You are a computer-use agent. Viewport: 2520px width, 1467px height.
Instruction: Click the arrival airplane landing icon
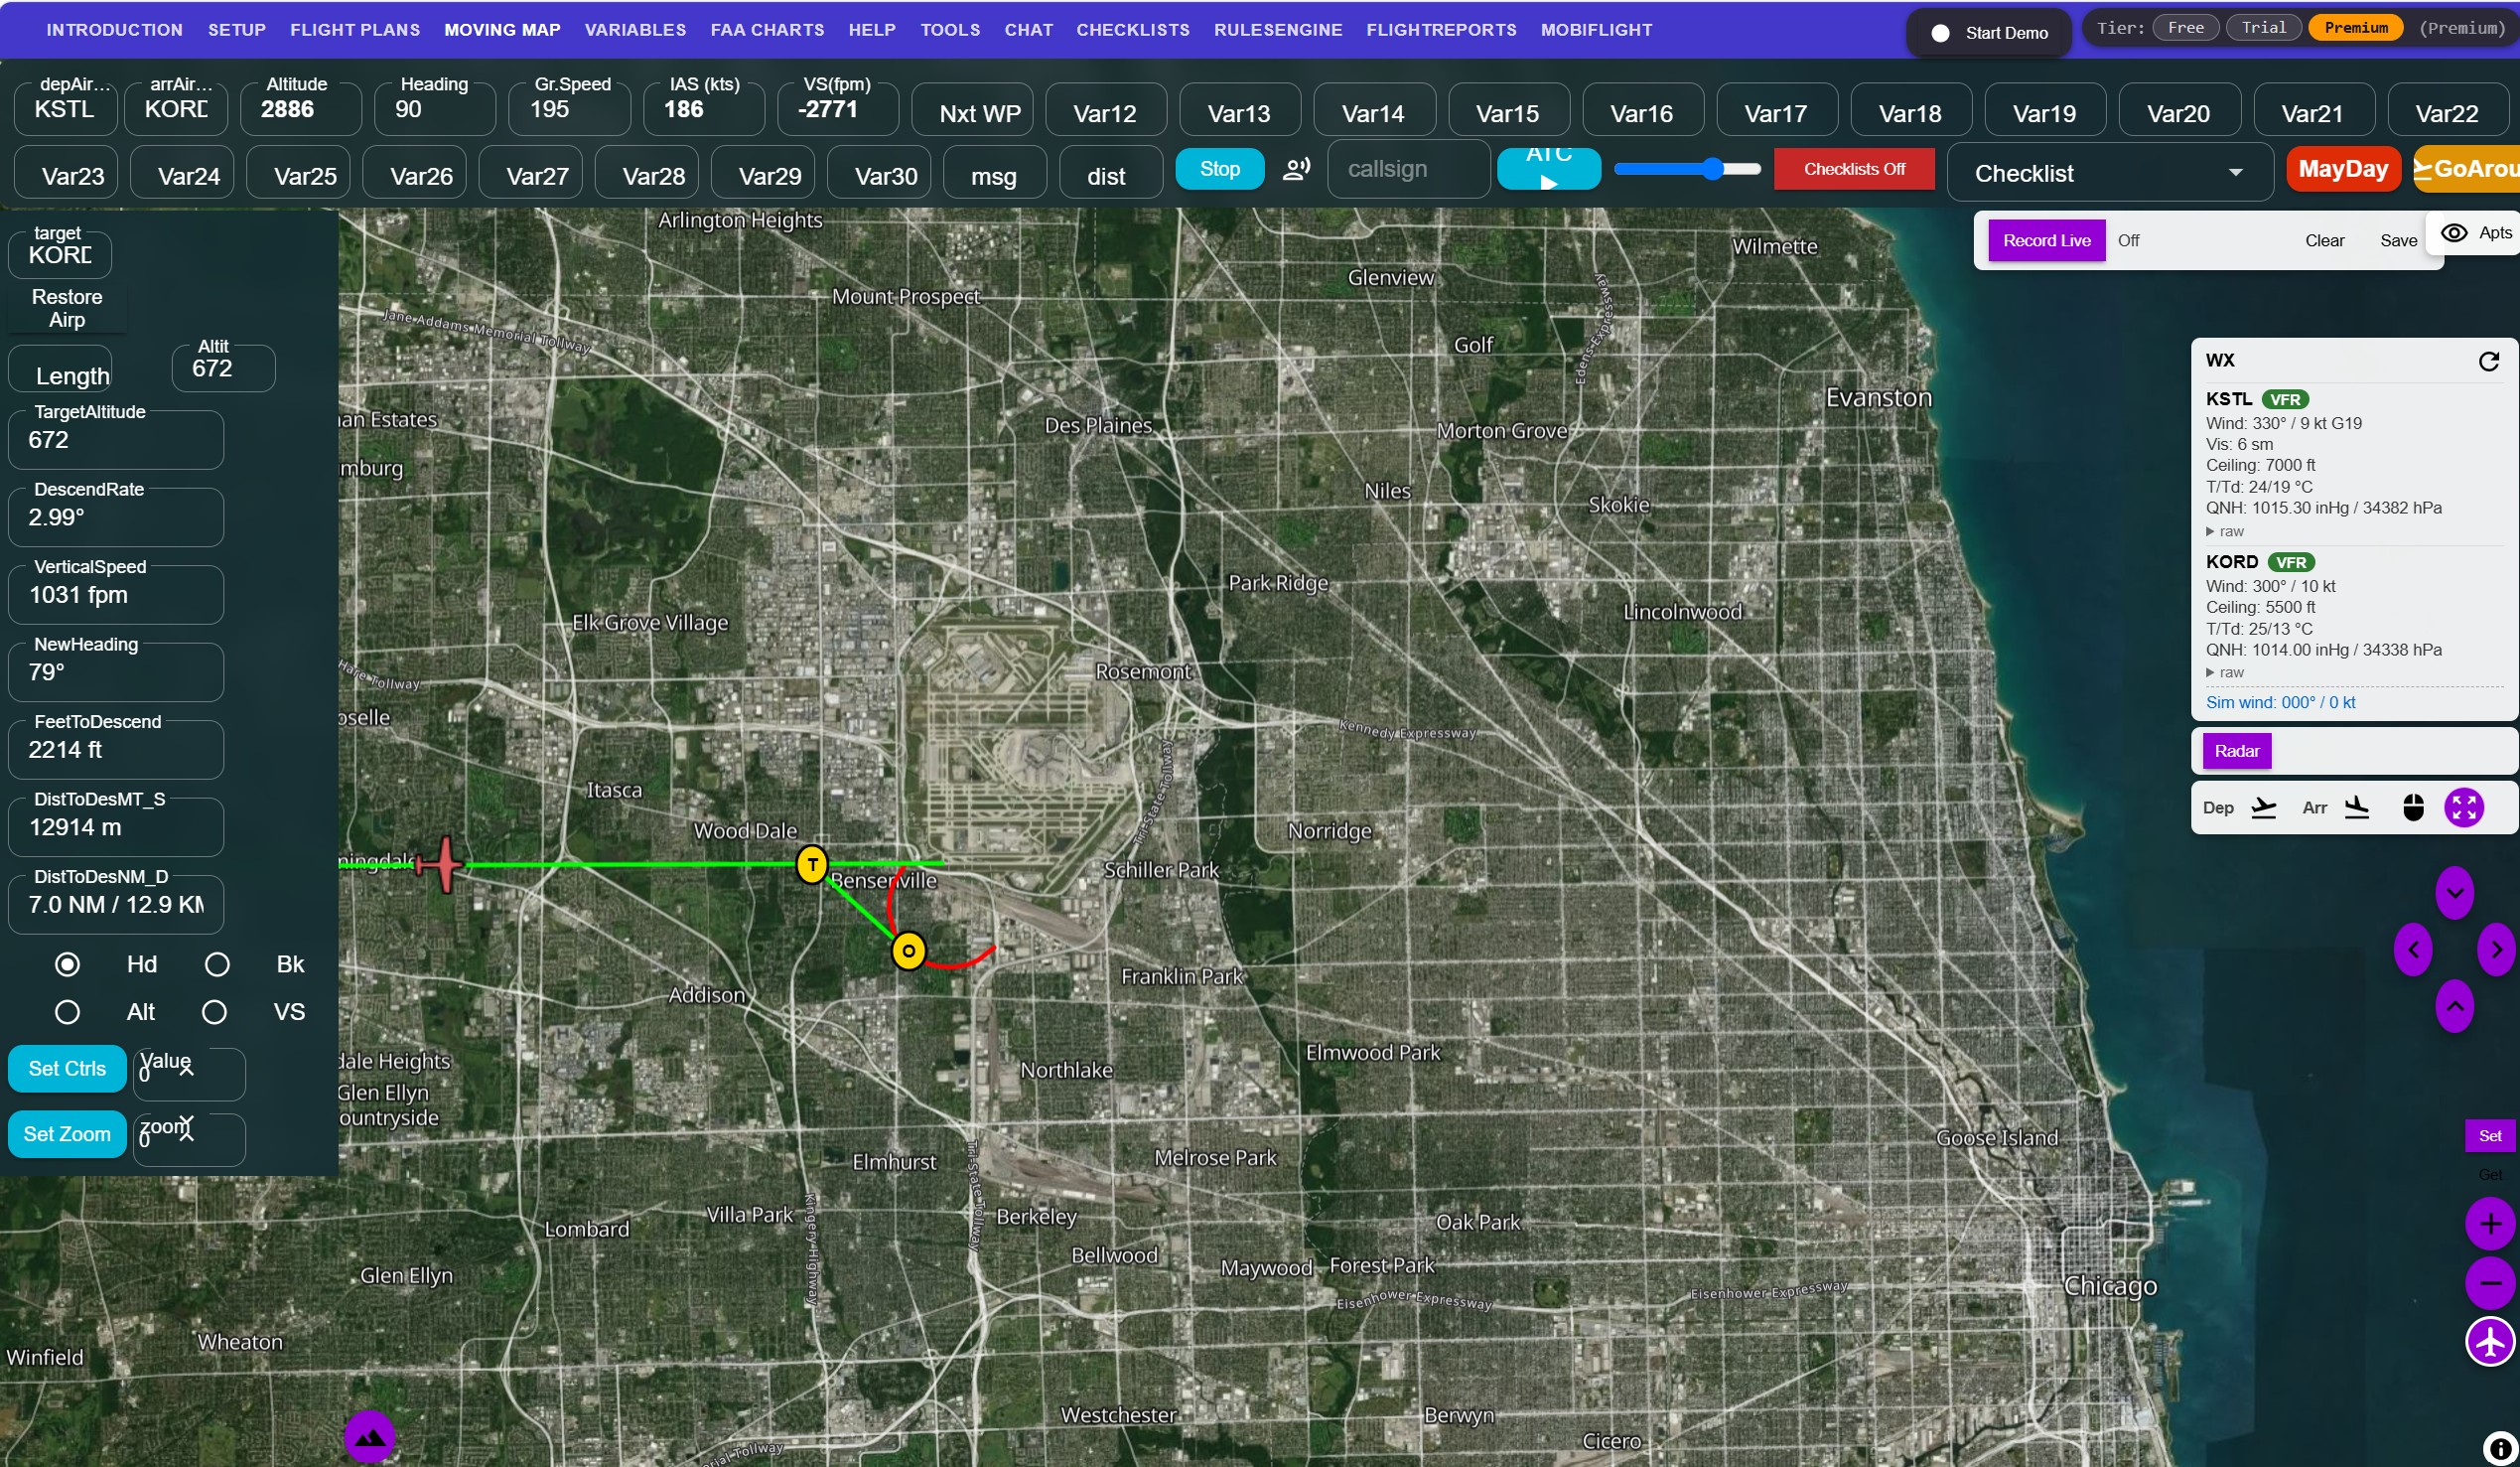click(2357, 808)
